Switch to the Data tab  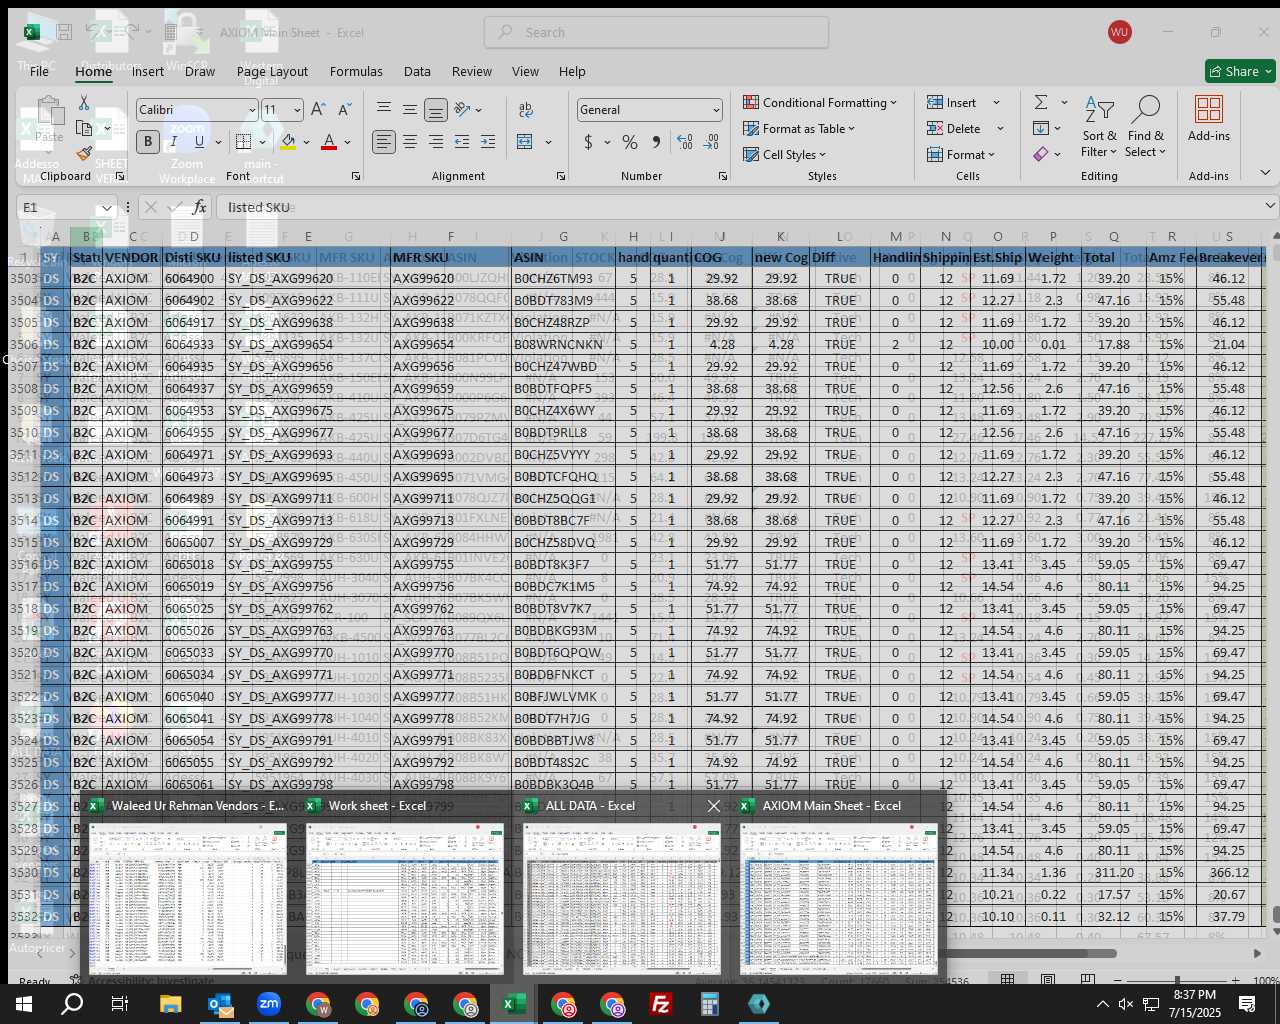(417, 71)
